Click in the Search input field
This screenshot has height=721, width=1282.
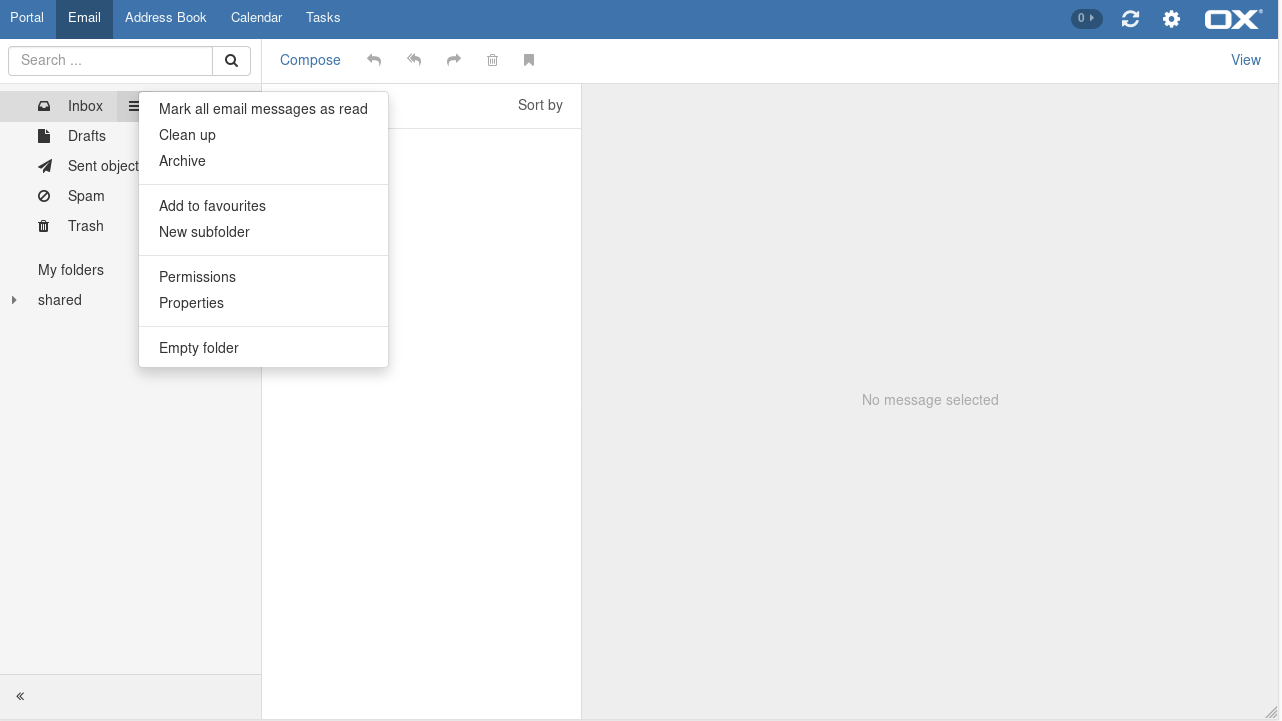click(110, 61)
